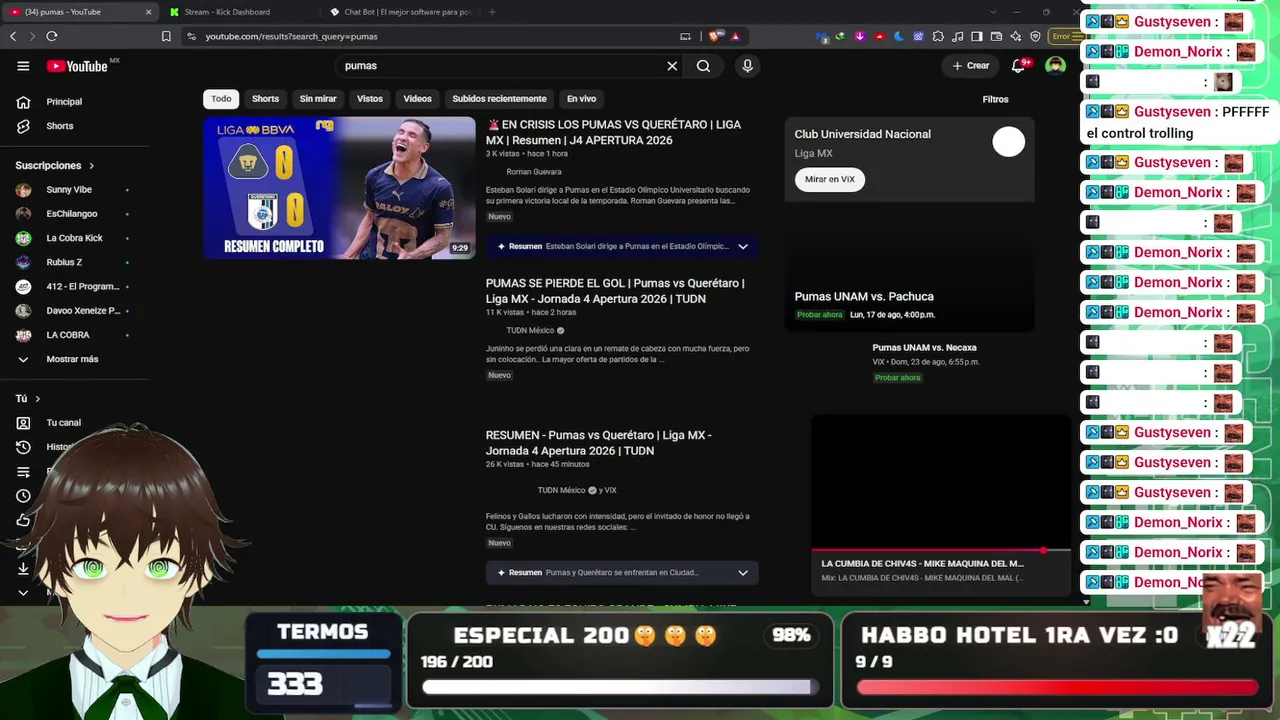Open PUMAS SE PIERDE EL GOL video title

click(615, 291)
